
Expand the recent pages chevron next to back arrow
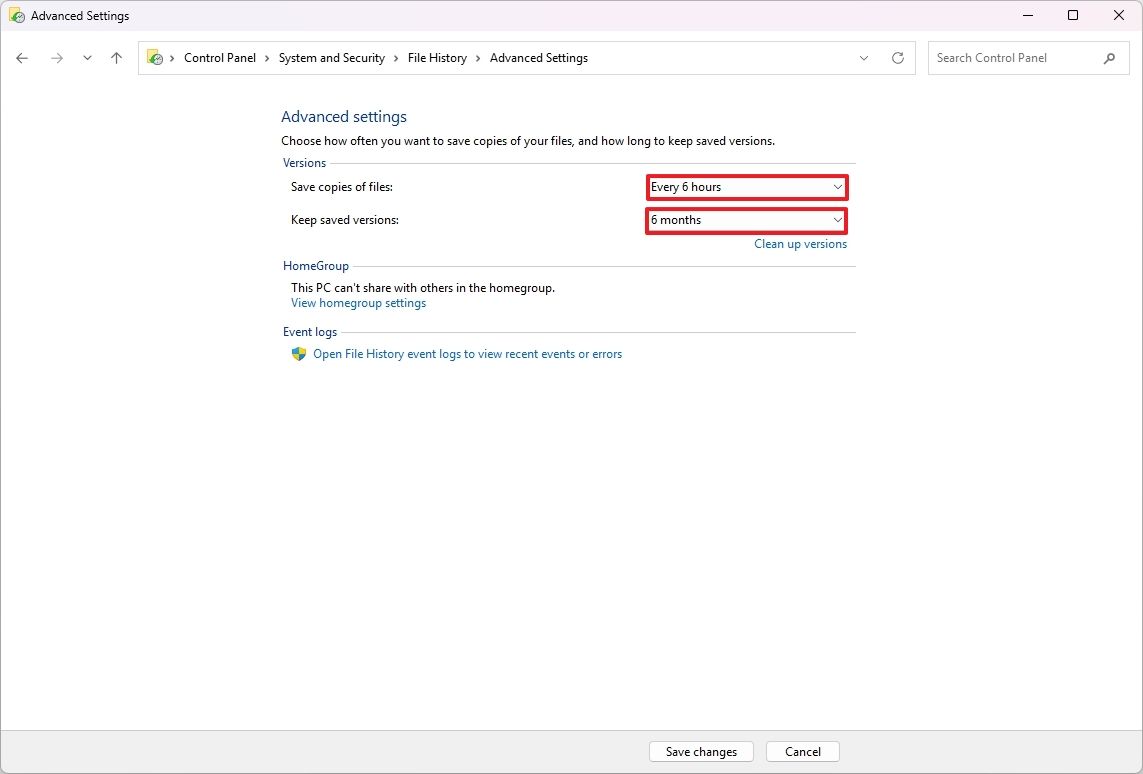87,58
